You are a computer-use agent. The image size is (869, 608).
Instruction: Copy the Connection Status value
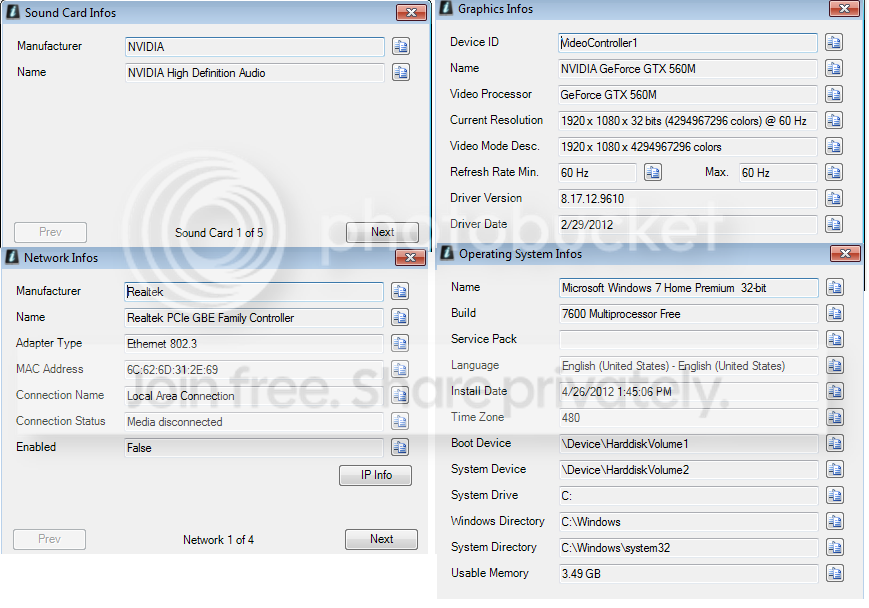click(x=400, y=421)
